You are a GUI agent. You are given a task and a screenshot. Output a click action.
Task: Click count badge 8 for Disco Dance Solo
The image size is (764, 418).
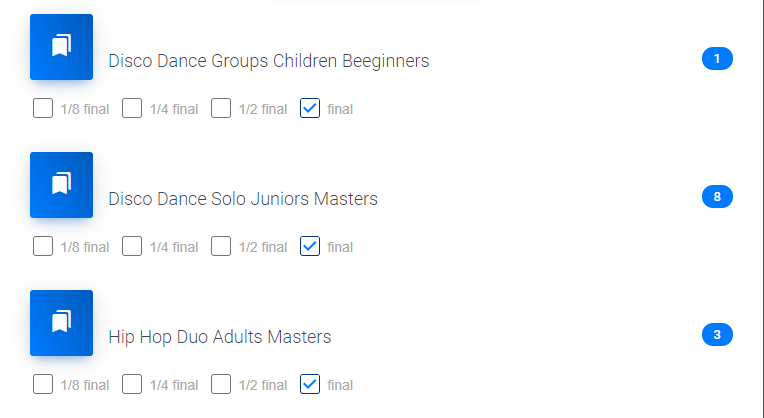717,197
